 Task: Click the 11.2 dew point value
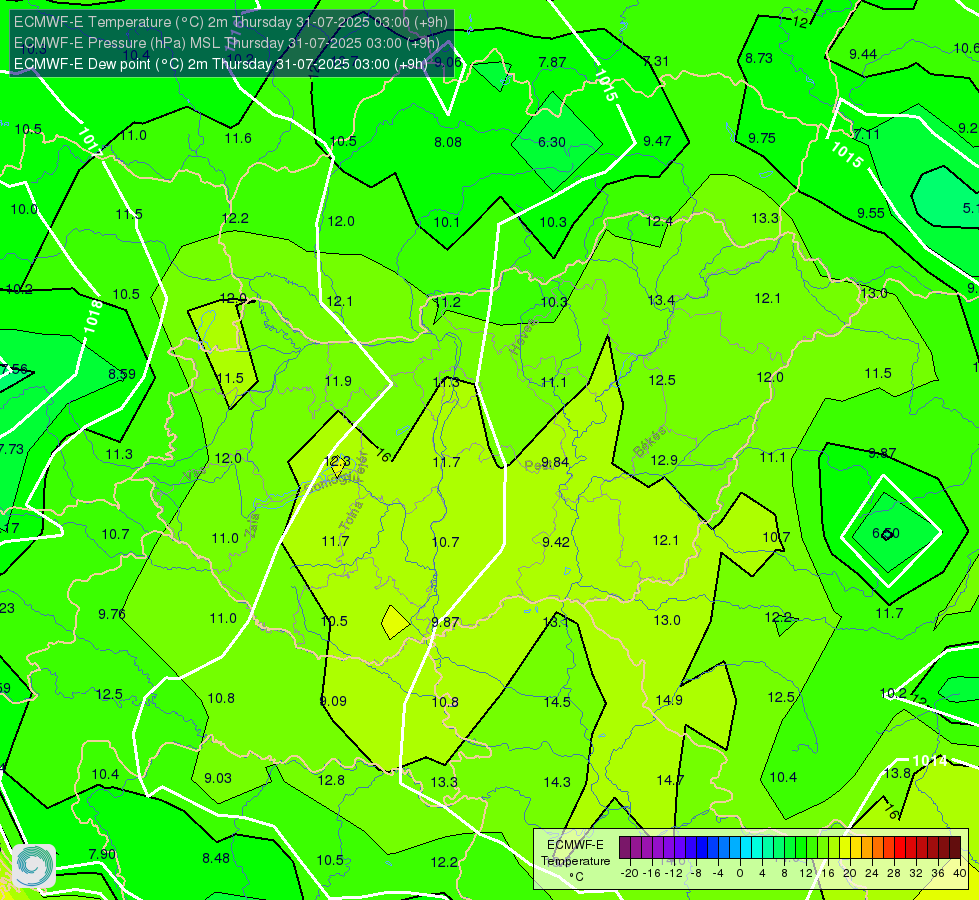tap(447, 302)
